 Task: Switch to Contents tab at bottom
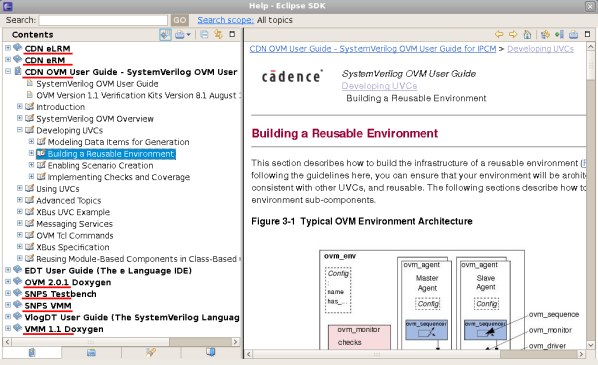pos(32,352)
